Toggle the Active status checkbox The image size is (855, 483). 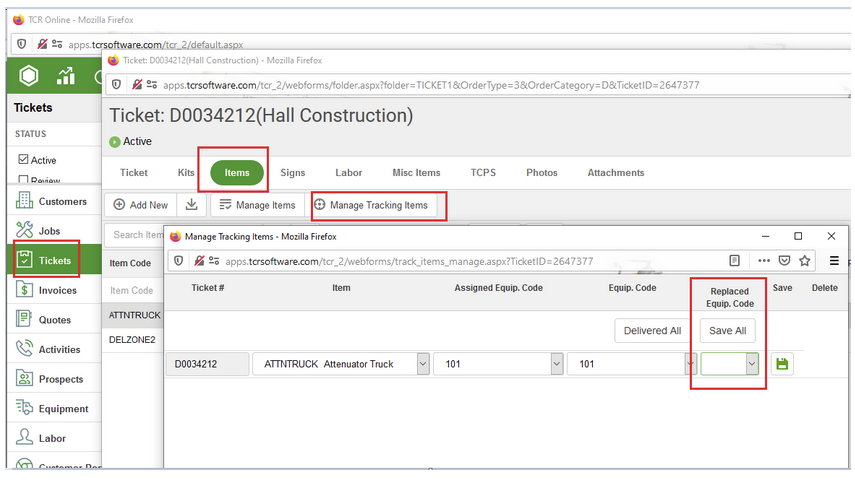click(x=23, y=159)
